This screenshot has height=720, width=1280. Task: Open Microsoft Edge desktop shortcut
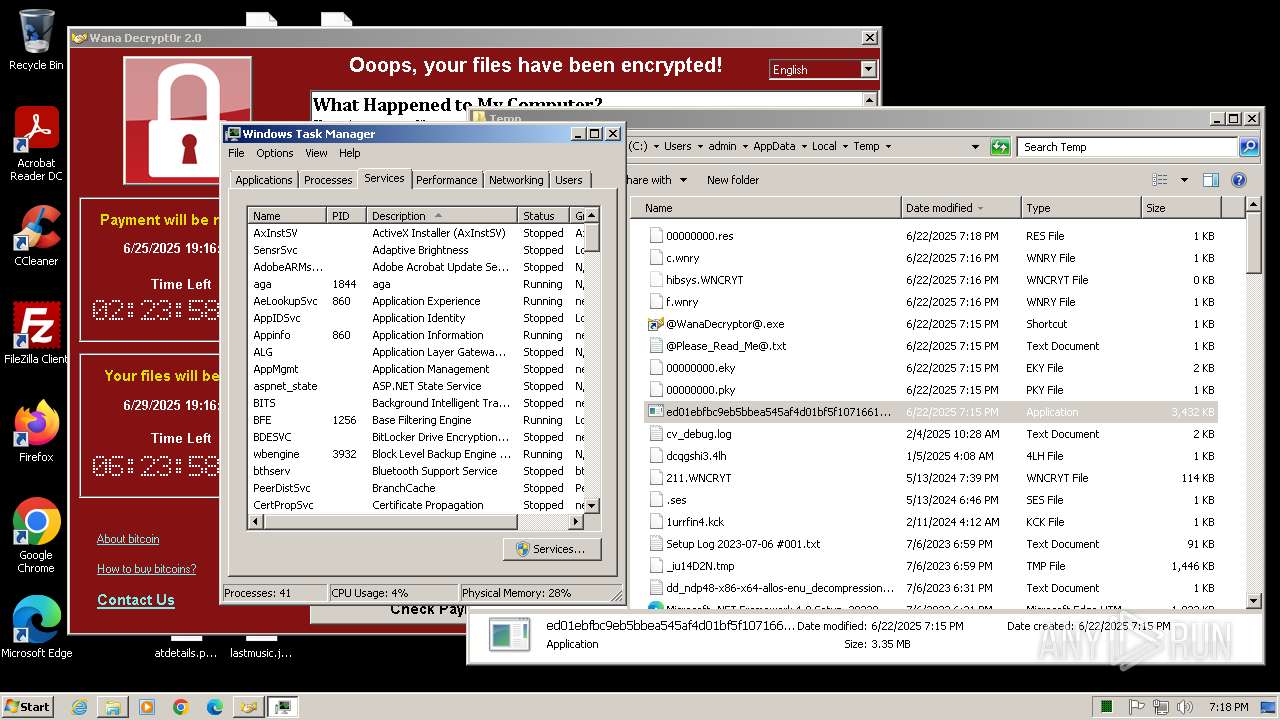click(36, 628)
